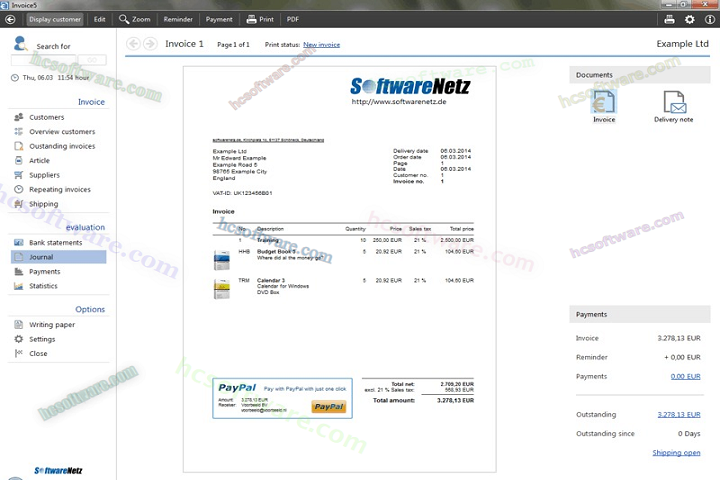The height and width of the screenshot is (480, 720).
Task: Click the clock icon beside the date
Action: click(15, 78)
